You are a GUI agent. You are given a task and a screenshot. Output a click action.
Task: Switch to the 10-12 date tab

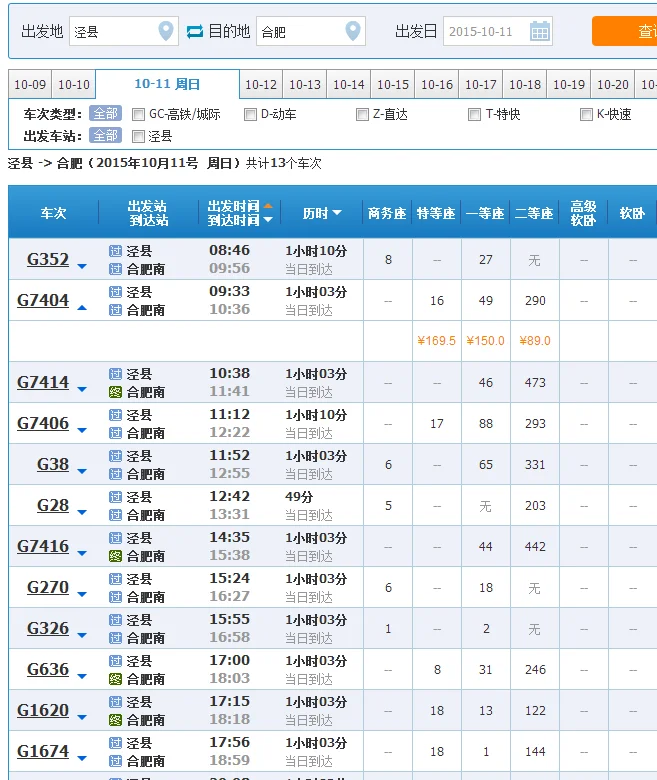point(261,84)
